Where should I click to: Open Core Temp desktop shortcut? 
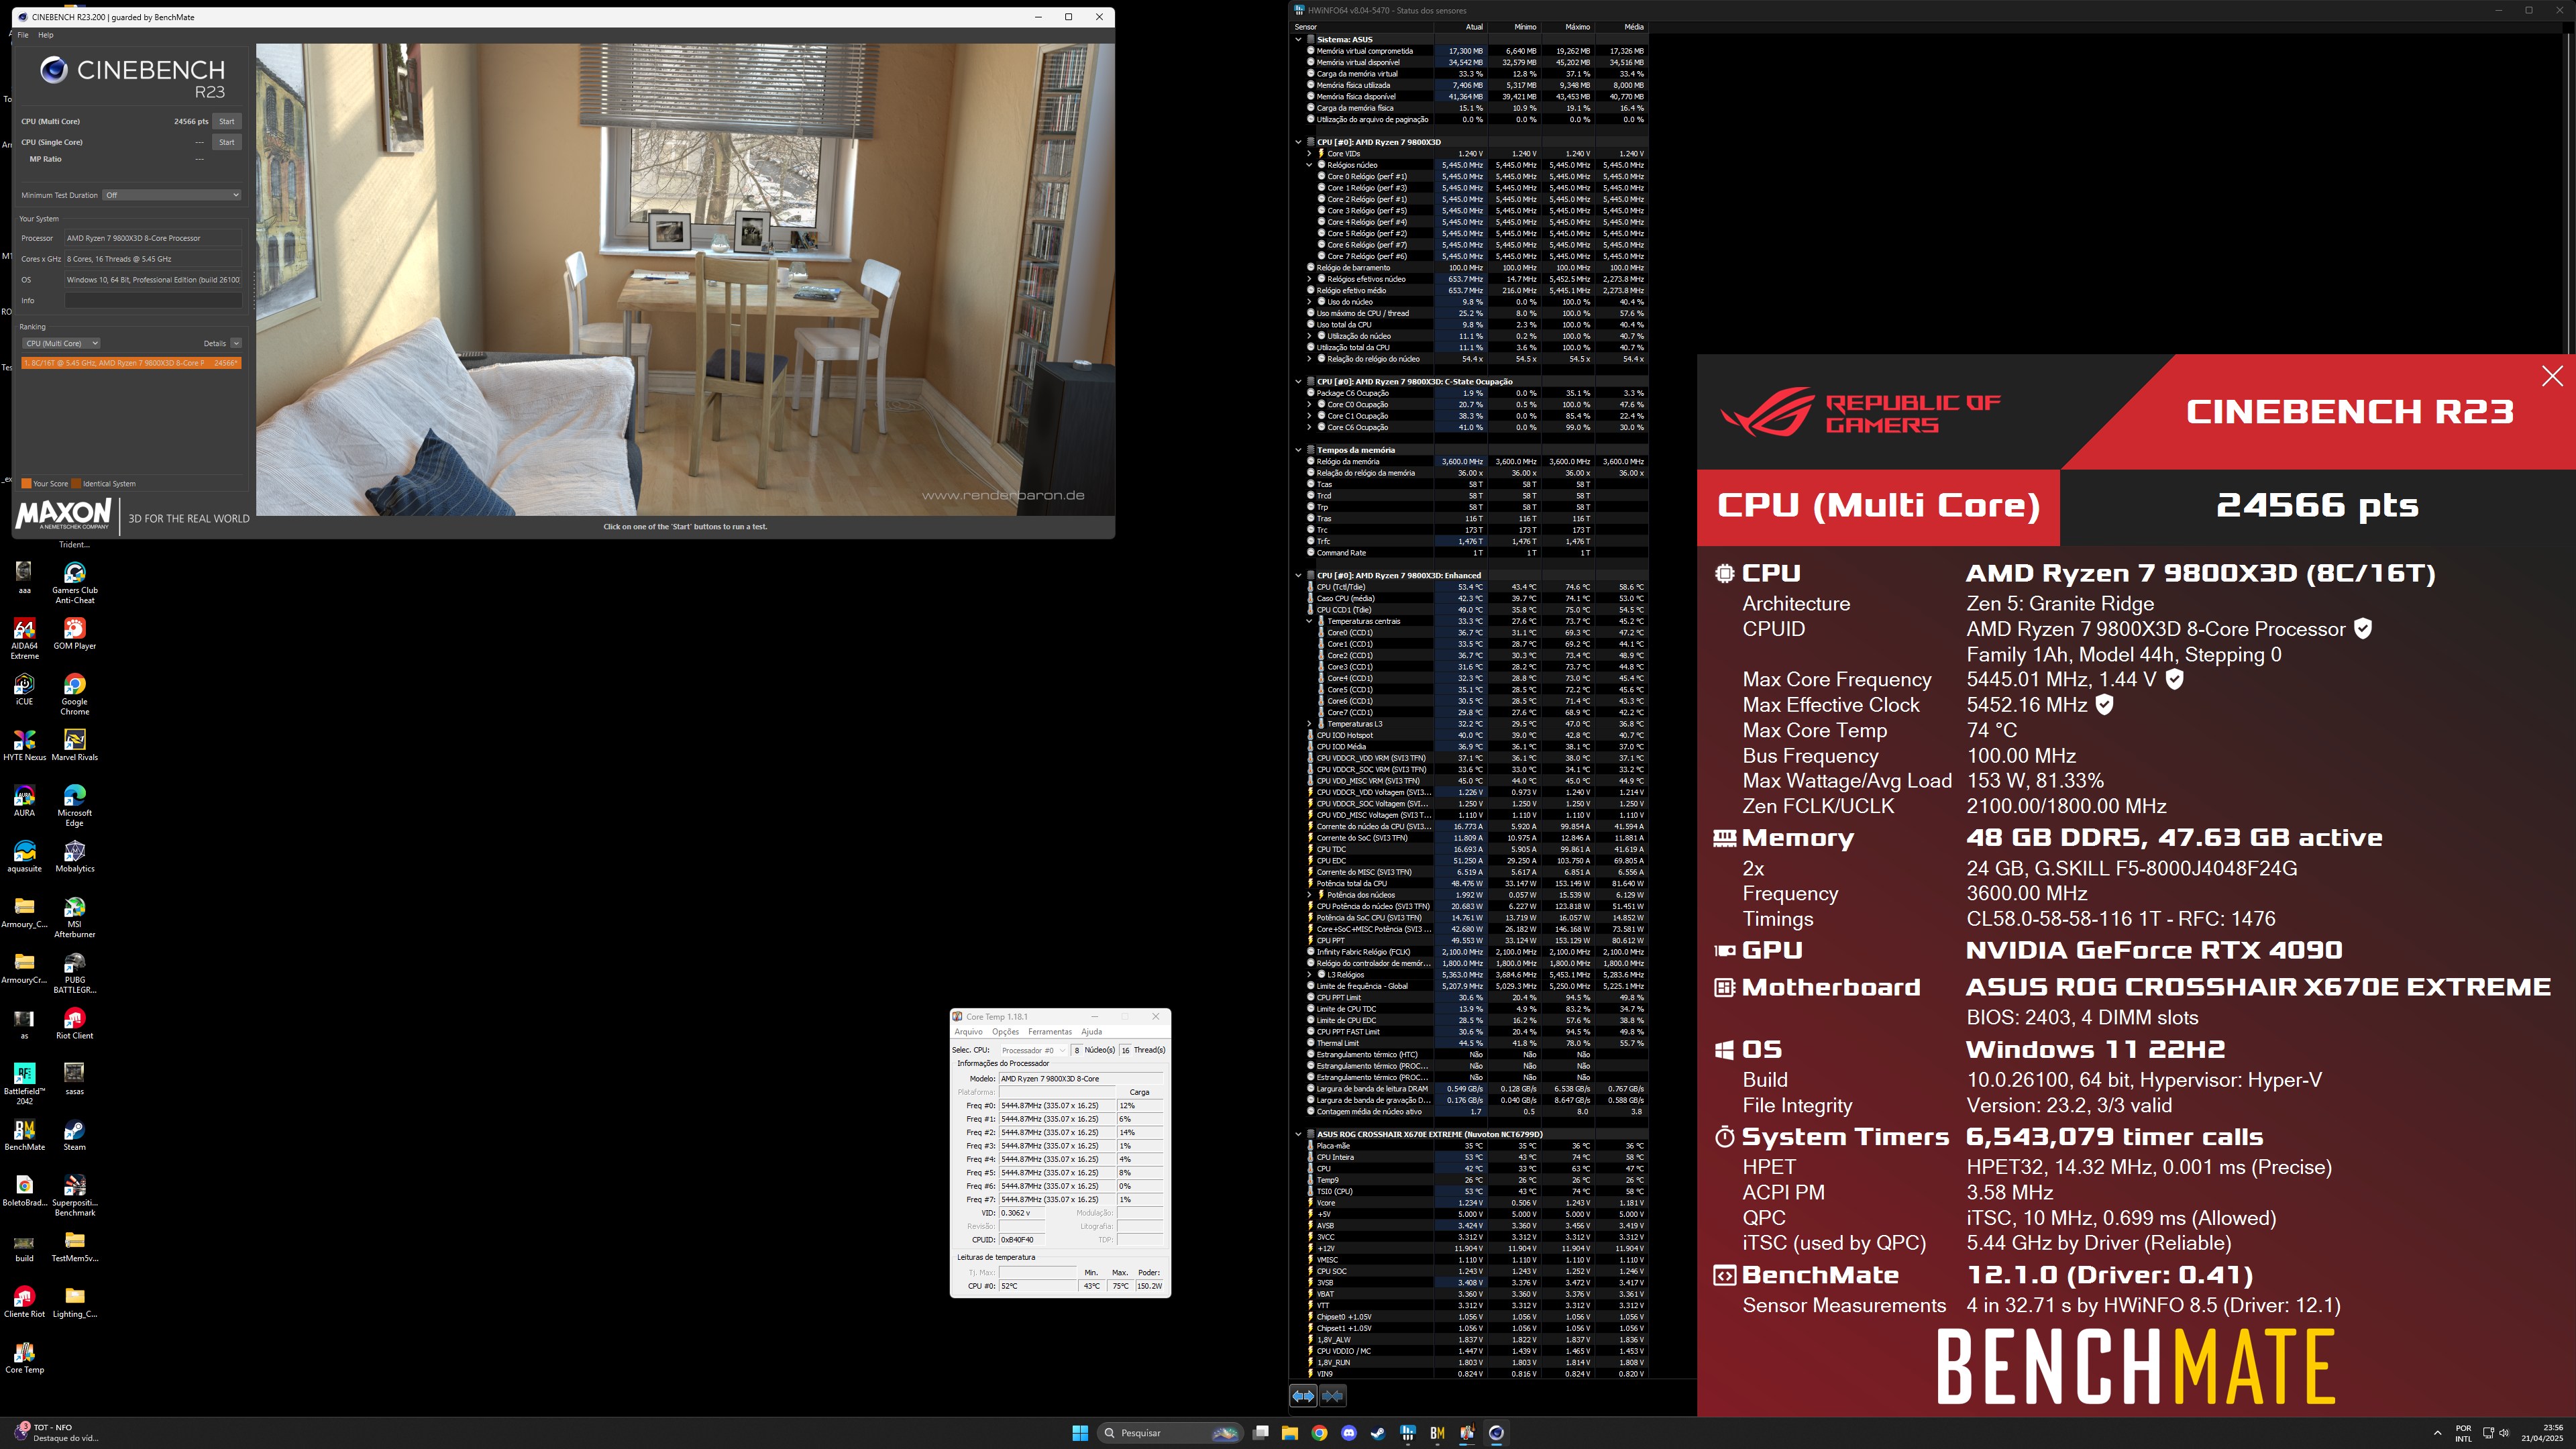click(x=24, y=1358)
